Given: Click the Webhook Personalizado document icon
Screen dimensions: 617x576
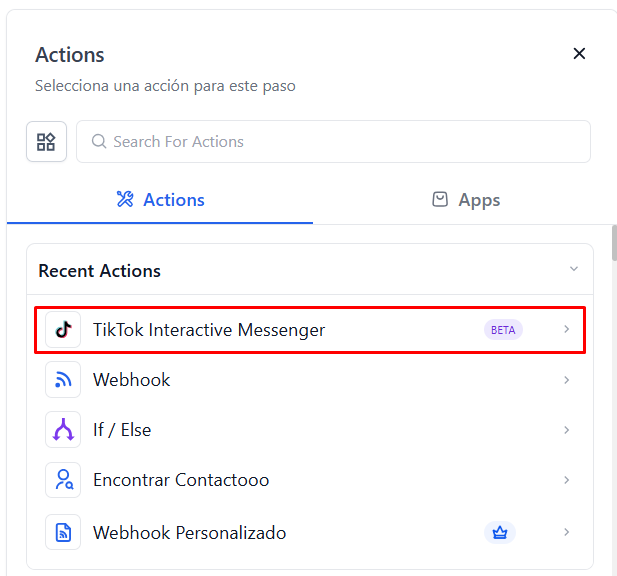Looking at the screenshot, I should [x=63, y=532].
